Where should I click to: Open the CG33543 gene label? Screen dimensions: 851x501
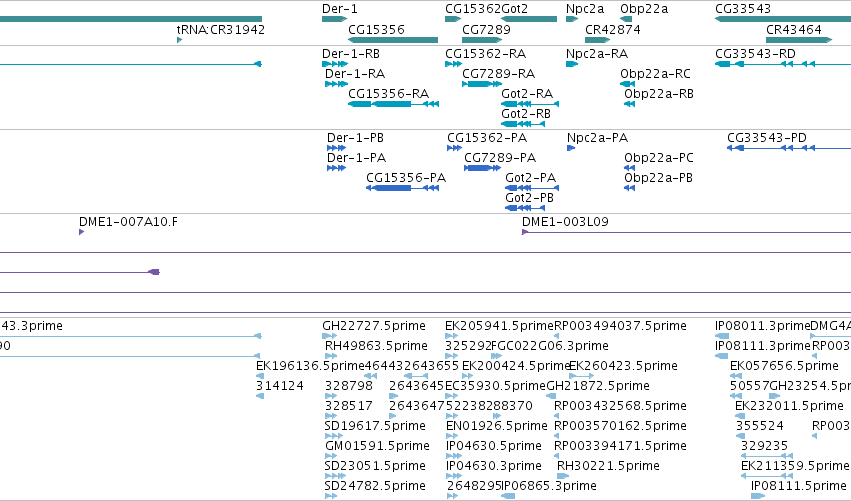tap(743, 9)
